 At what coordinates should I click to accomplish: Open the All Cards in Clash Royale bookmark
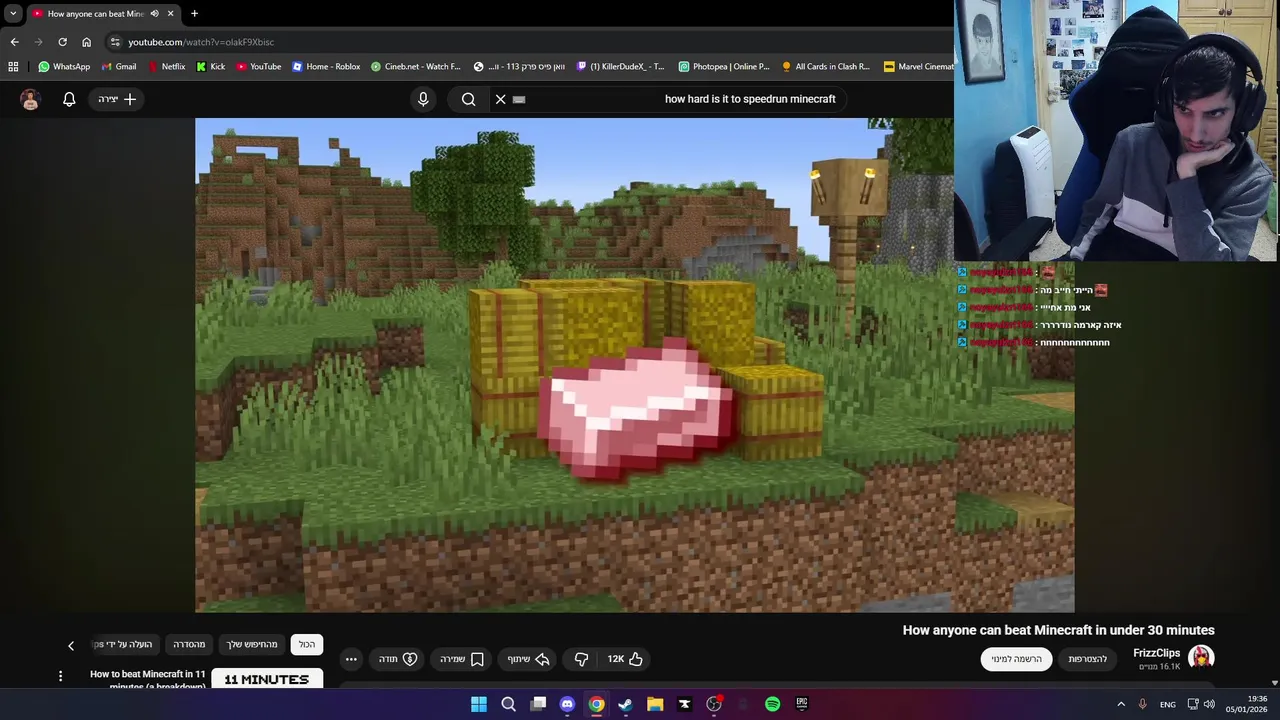(826, 67)
